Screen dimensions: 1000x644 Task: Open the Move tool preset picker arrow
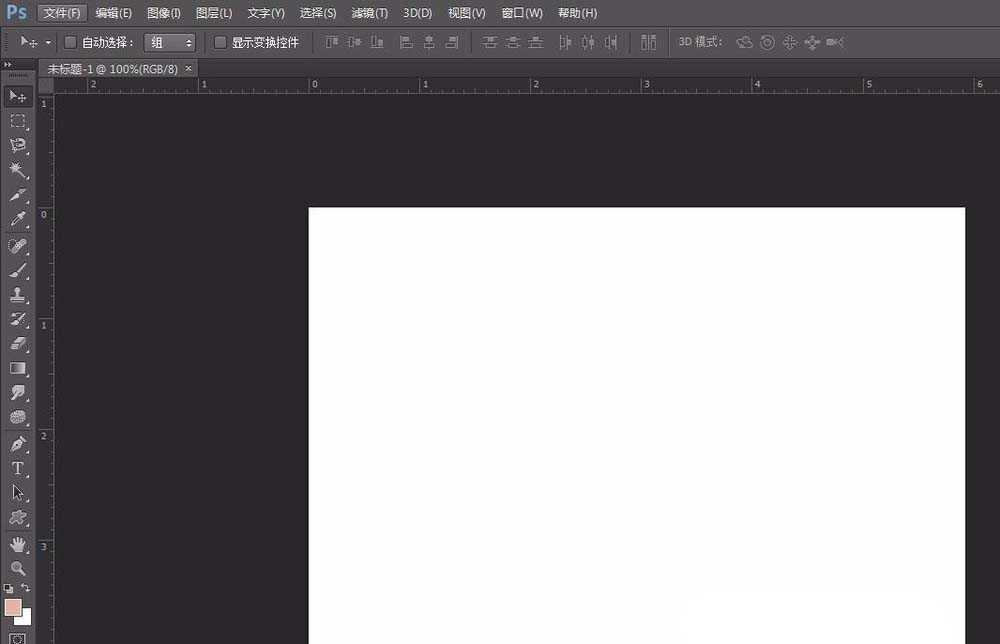[48, 43]
